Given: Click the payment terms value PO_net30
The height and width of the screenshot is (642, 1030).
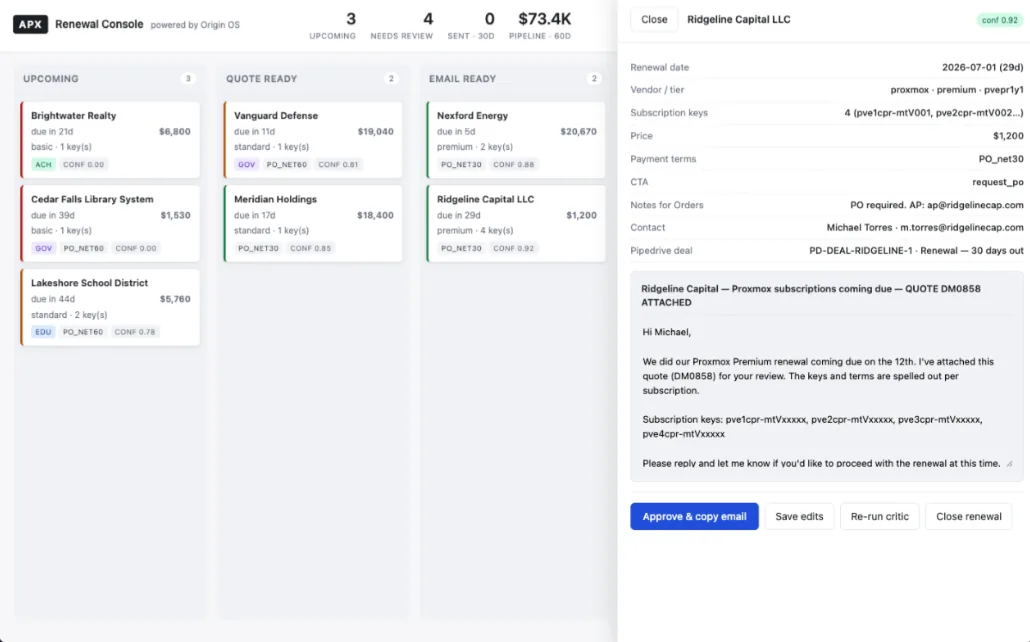Looking at the screenshot, I should pyautogui.click(x=1000, y=159).
